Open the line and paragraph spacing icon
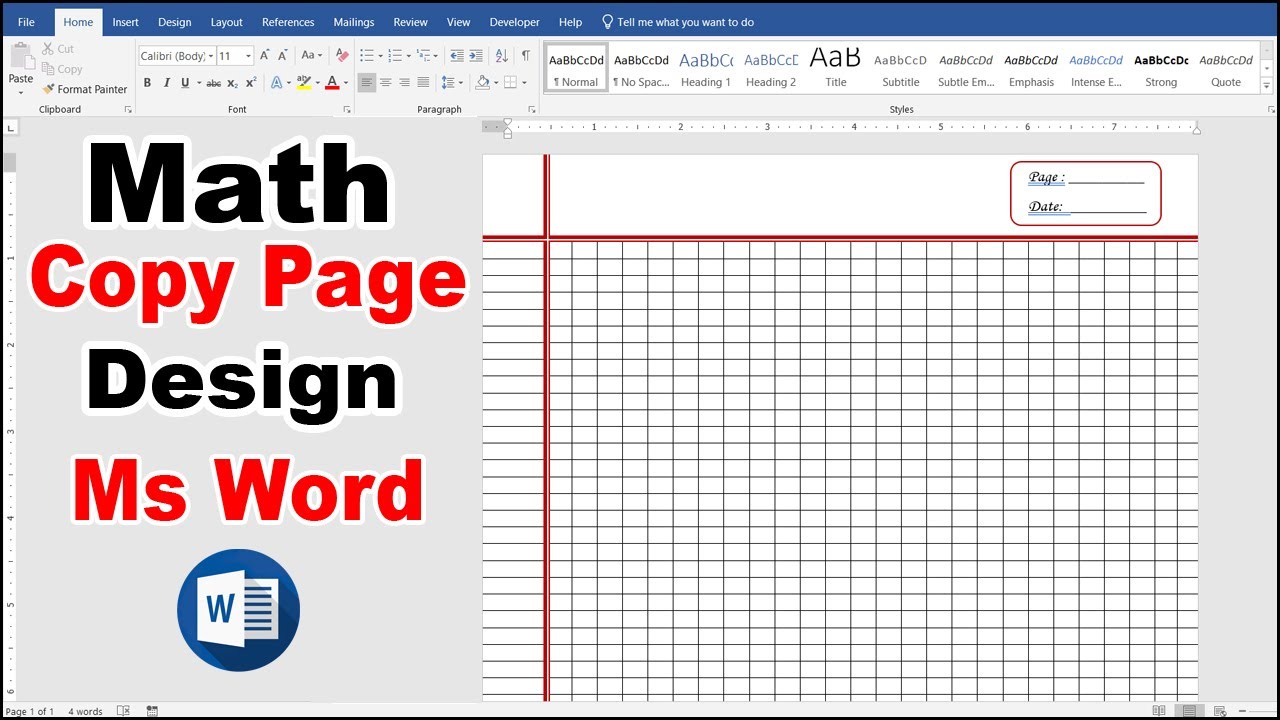1280x720 pixels. [447, 83]
